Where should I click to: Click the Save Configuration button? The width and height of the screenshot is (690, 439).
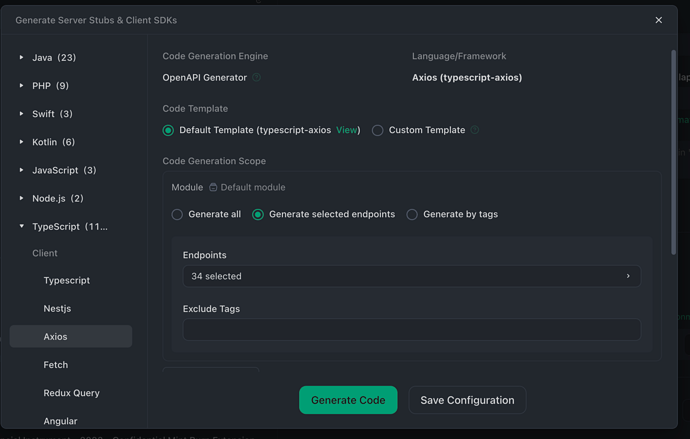[467, 400]
